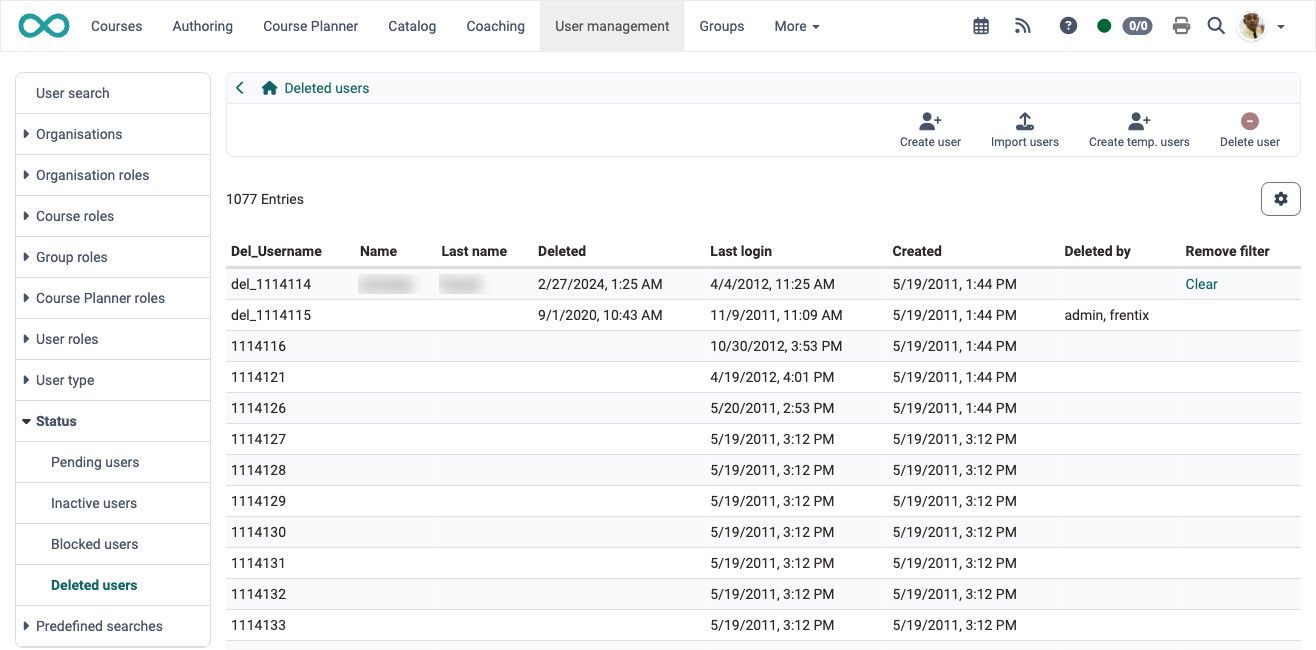Sort by the Created column header
The image size is (1316, 650).
917,251
